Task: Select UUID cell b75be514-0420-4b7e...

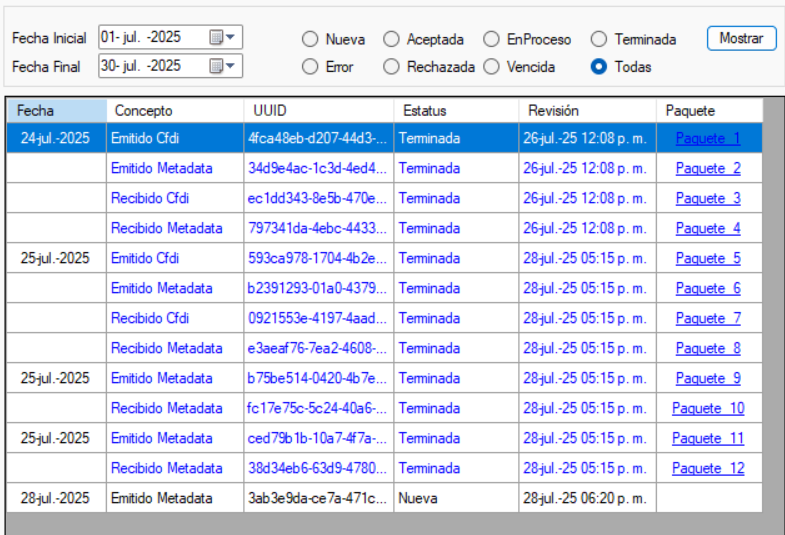Action: click(319, 378)
